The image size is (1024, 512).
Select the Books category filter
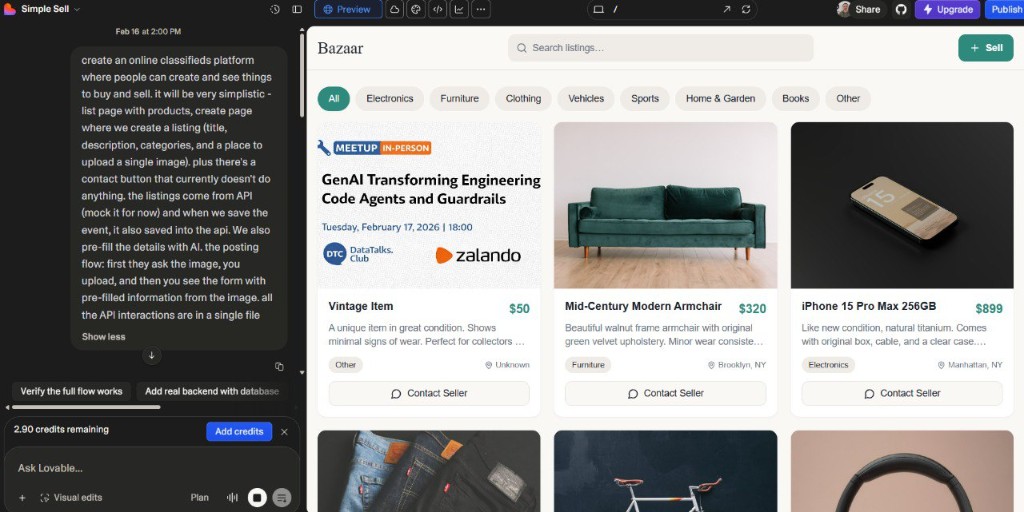796,99
